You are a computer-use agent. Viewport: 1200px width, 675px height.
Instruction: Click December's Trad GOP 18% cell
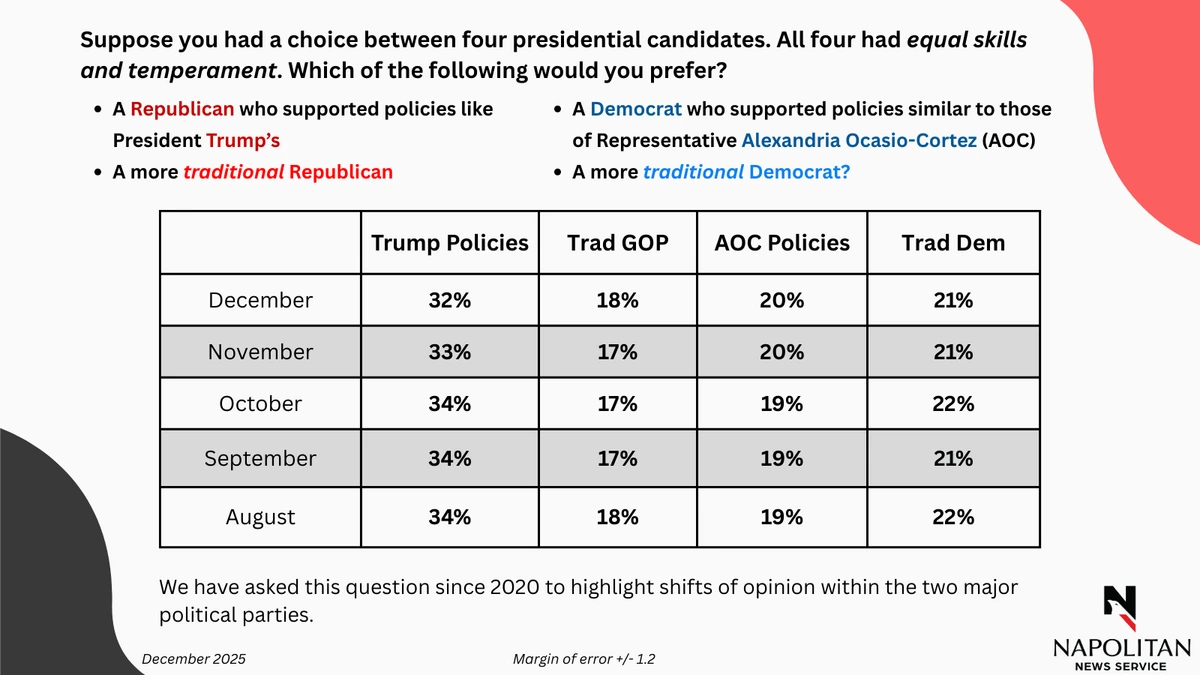(x=616, y=300)
